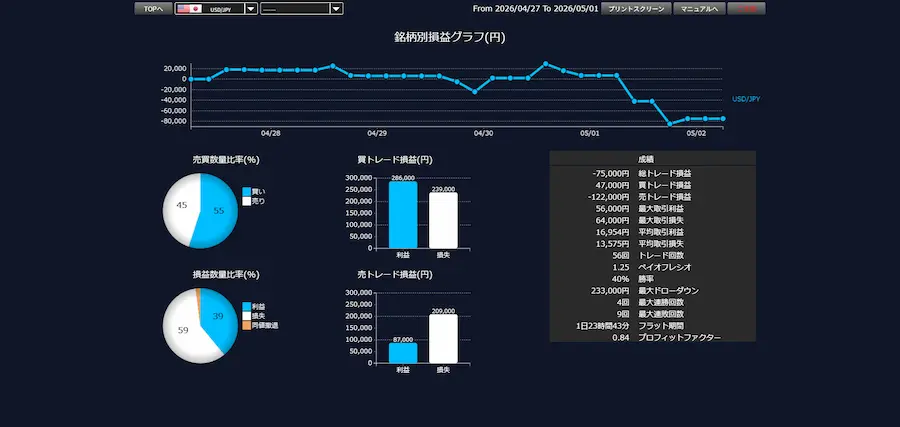The width and height of the screenshot is (900, 427).
Task: Open the マニュアルへ manual button
Action: pos(699,9)
